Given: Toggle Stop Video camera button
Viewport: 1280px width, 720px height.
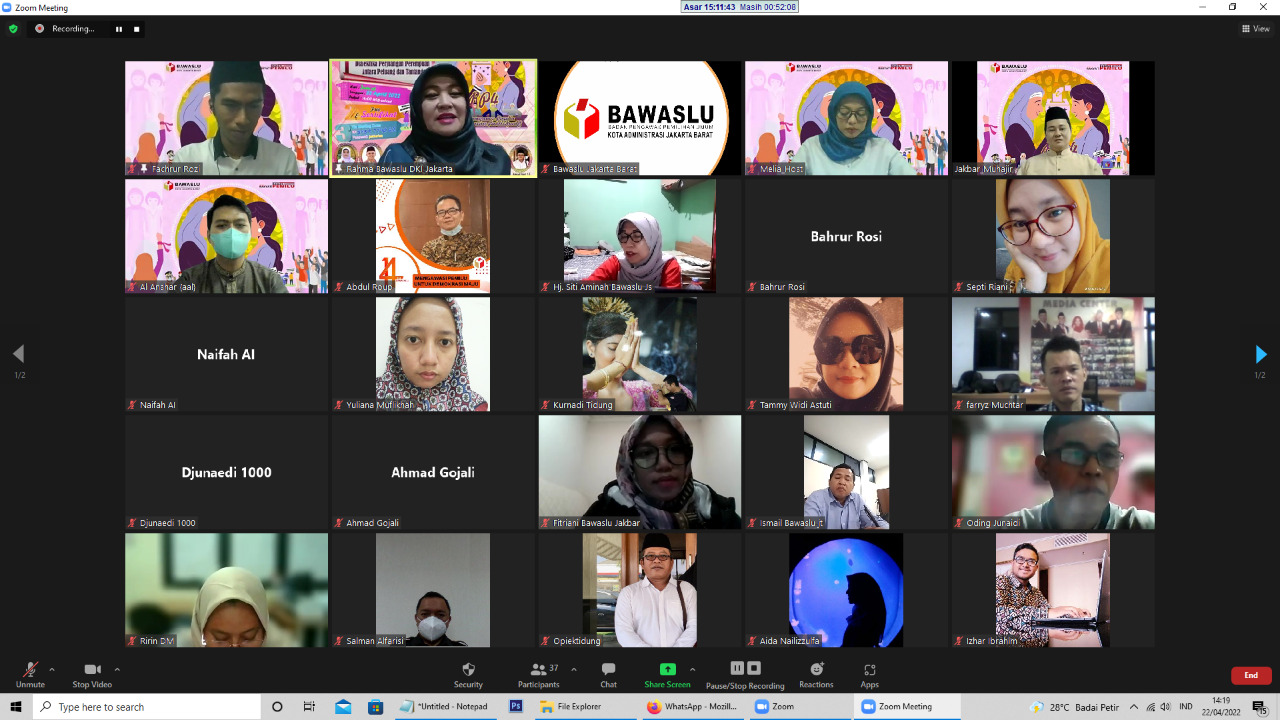Looking at the screenshot, I should [92, 674].
